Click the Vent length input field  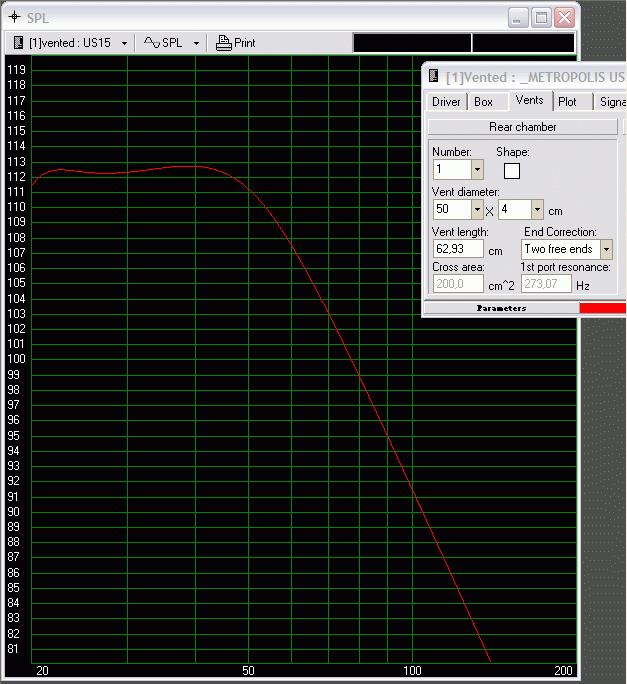click(x=457, y=249)
